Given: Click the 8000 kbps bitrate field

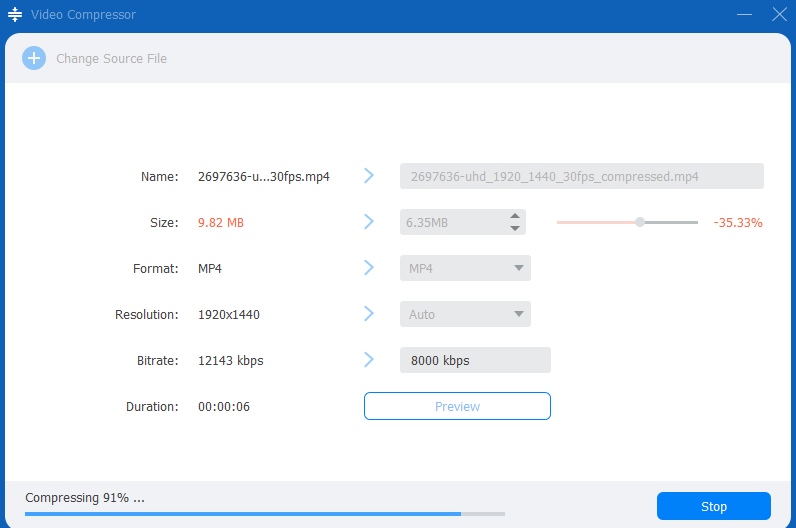Looking at the screenshot, I should pos(474,360).
